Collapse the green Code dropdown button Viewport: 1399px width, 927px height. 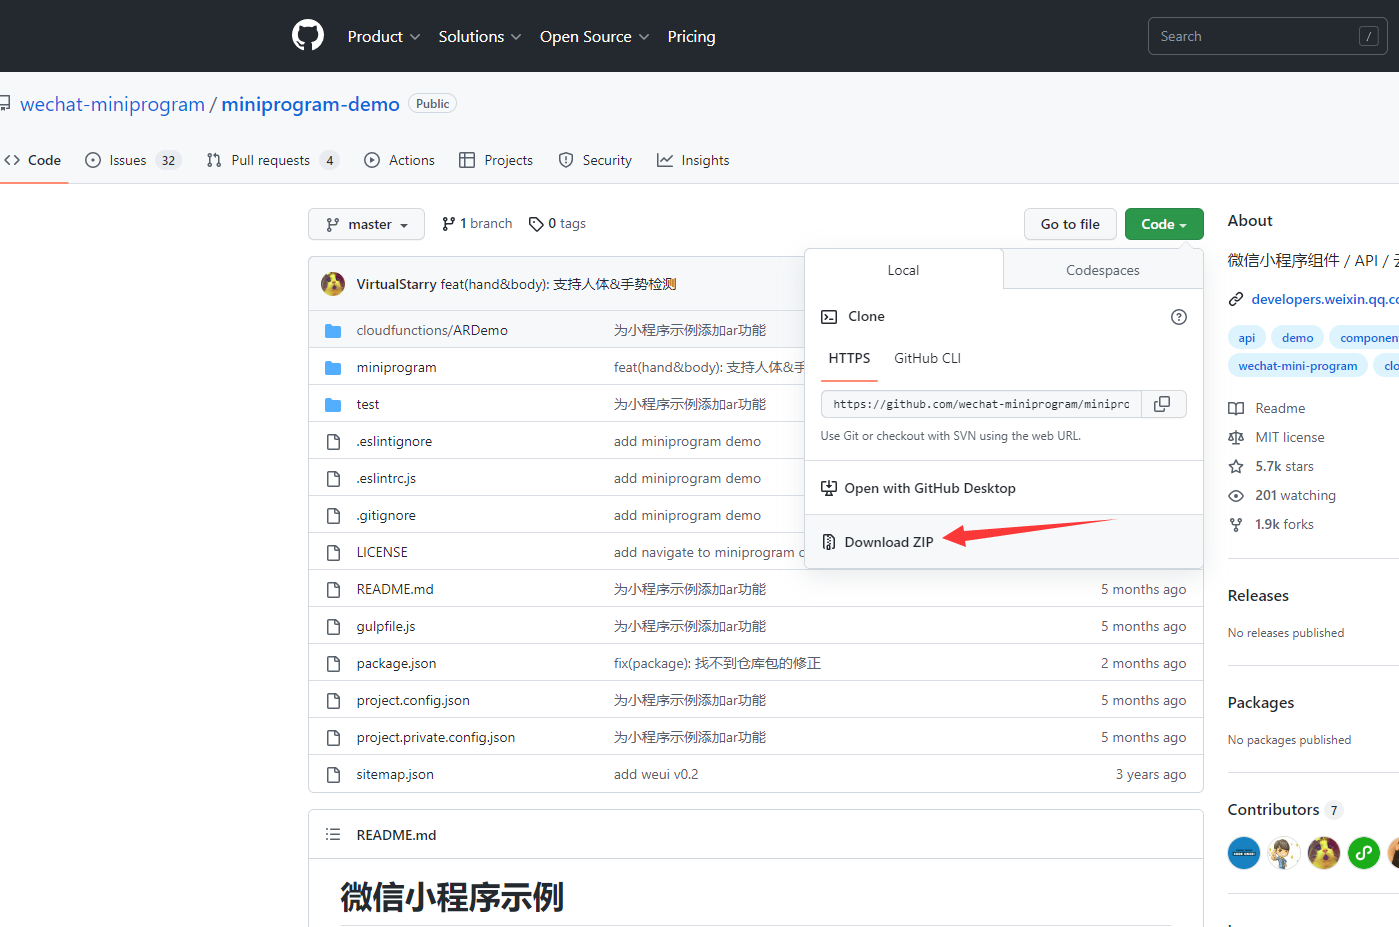(1164, 224)
